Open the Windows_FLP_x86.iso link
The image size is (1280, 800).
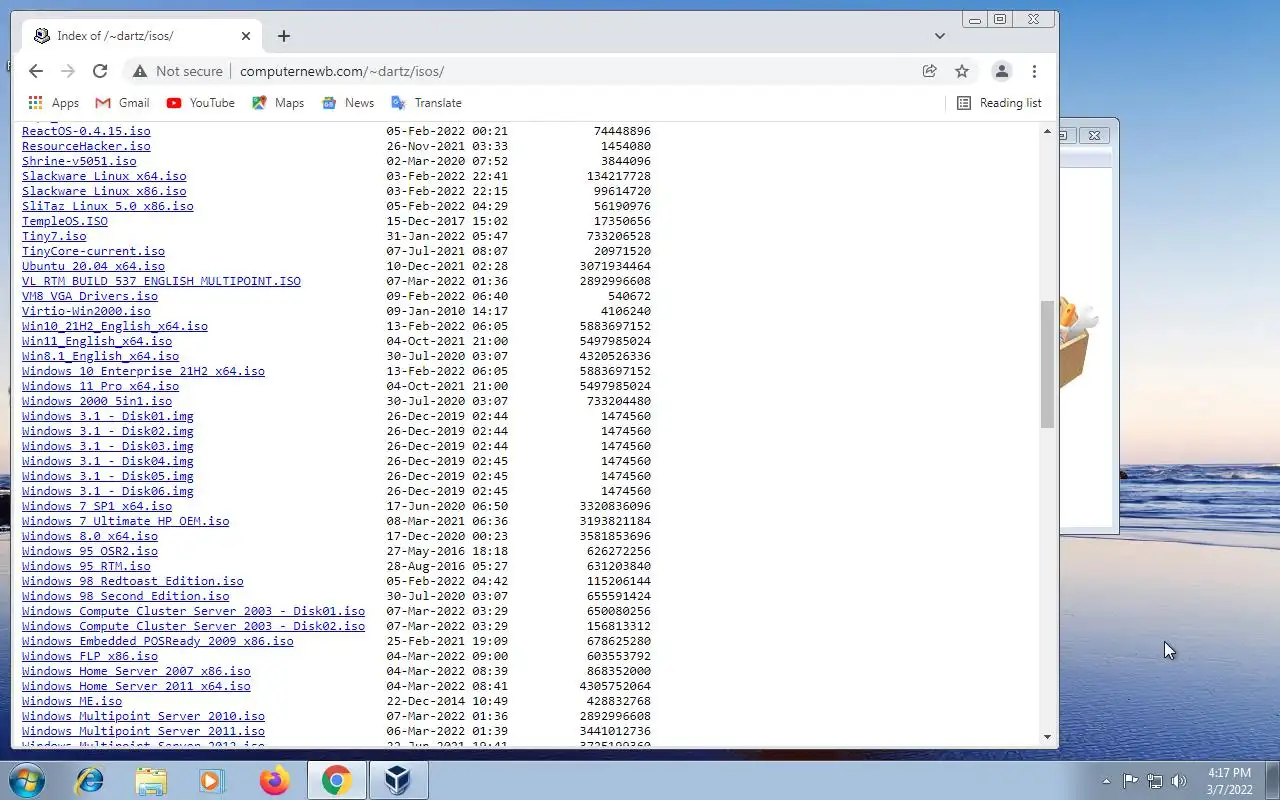tap(90, 656)
